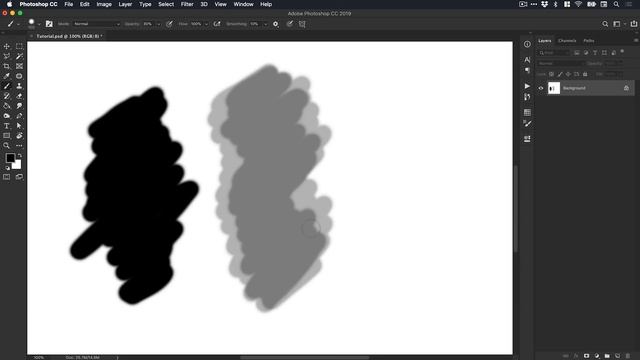
Task: Toggle the Brush Settings panel
Action: pos(49,24)
